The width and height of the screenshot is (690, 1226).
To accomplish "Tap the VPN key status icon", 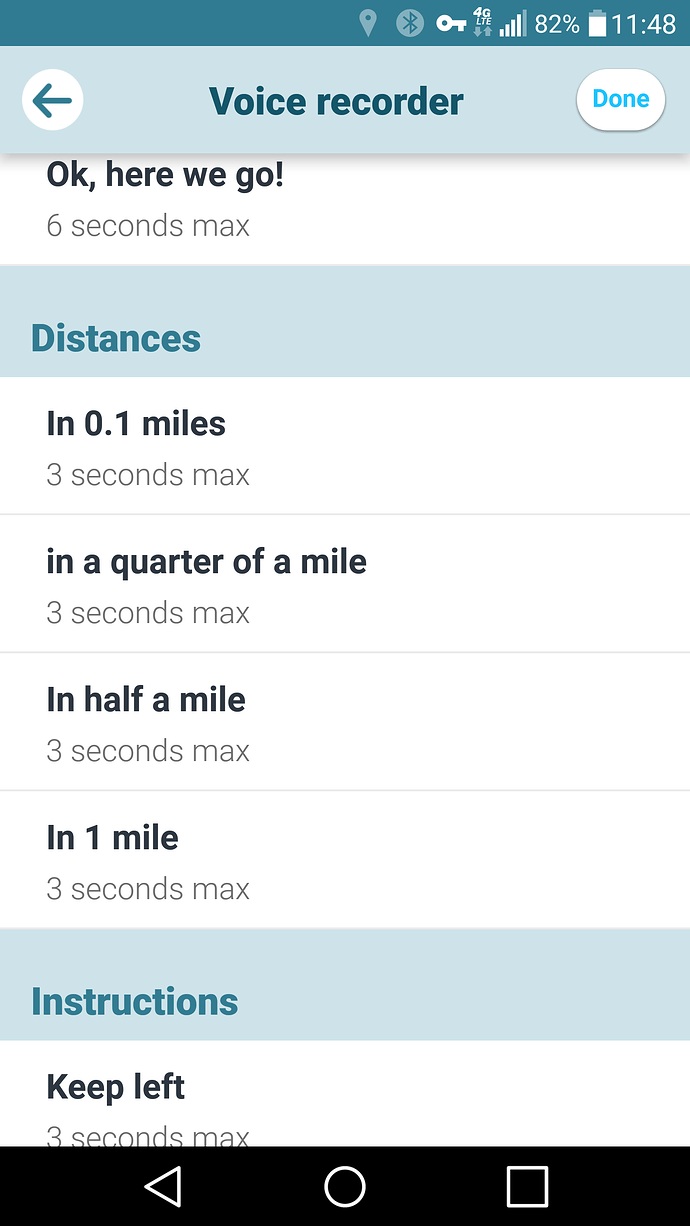I will 451,23.
